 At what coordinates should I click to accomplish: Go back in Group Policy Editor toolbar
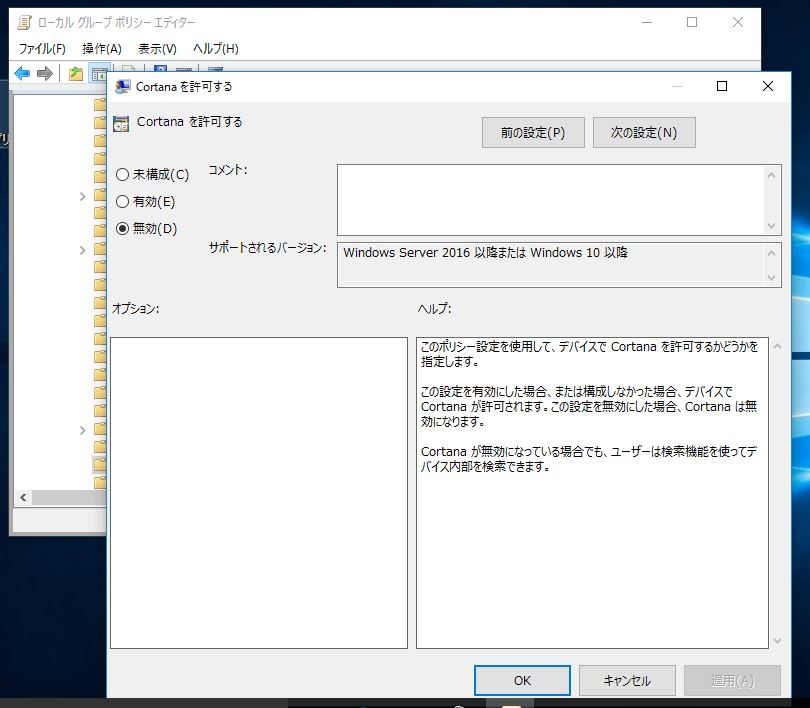[22, 73]
